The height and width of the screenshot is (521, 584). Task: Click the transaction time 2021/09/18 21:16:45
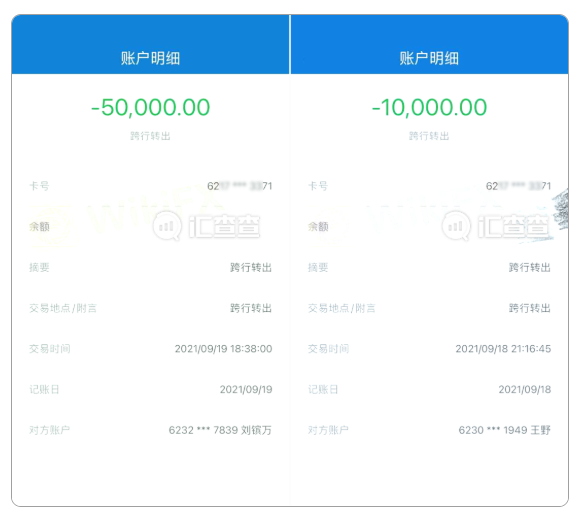(x=503, y=349)
